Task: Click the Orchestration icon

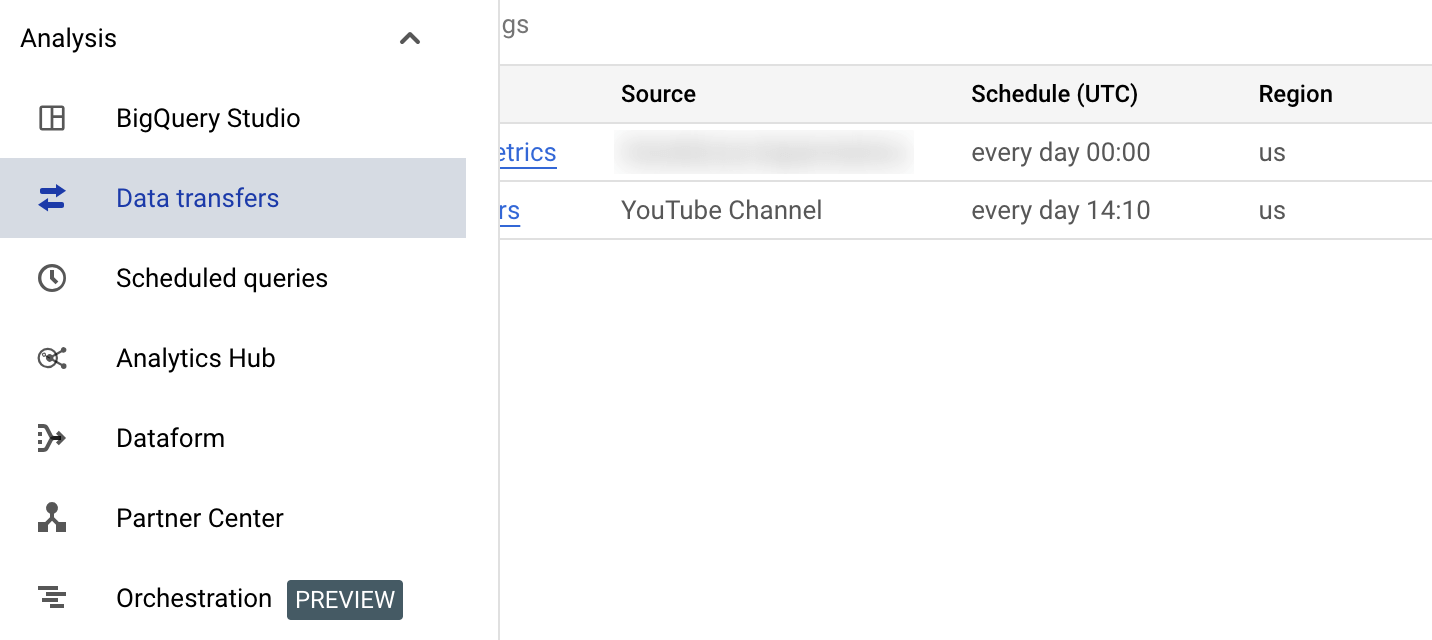Action: 52,598
